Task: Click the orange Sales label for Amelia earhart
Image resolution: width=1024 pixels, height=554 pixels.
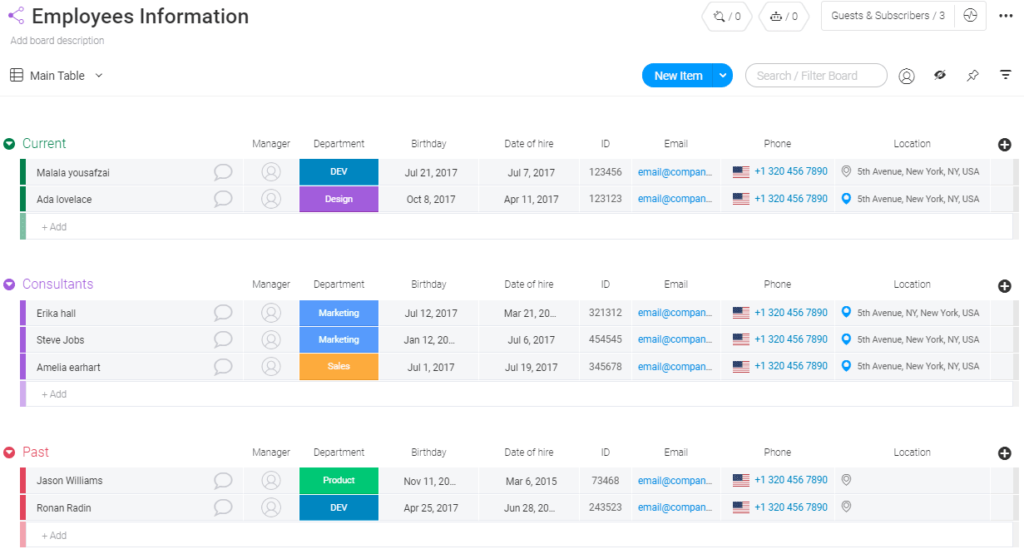Action: [338, 367]
